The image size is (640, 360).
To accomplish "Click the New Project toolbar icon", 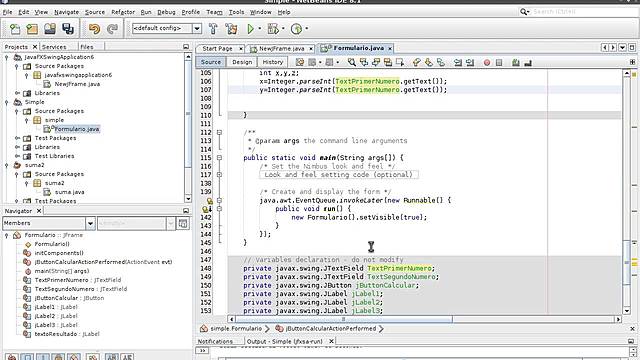I will pyautogui.click(x=32, y=29).
